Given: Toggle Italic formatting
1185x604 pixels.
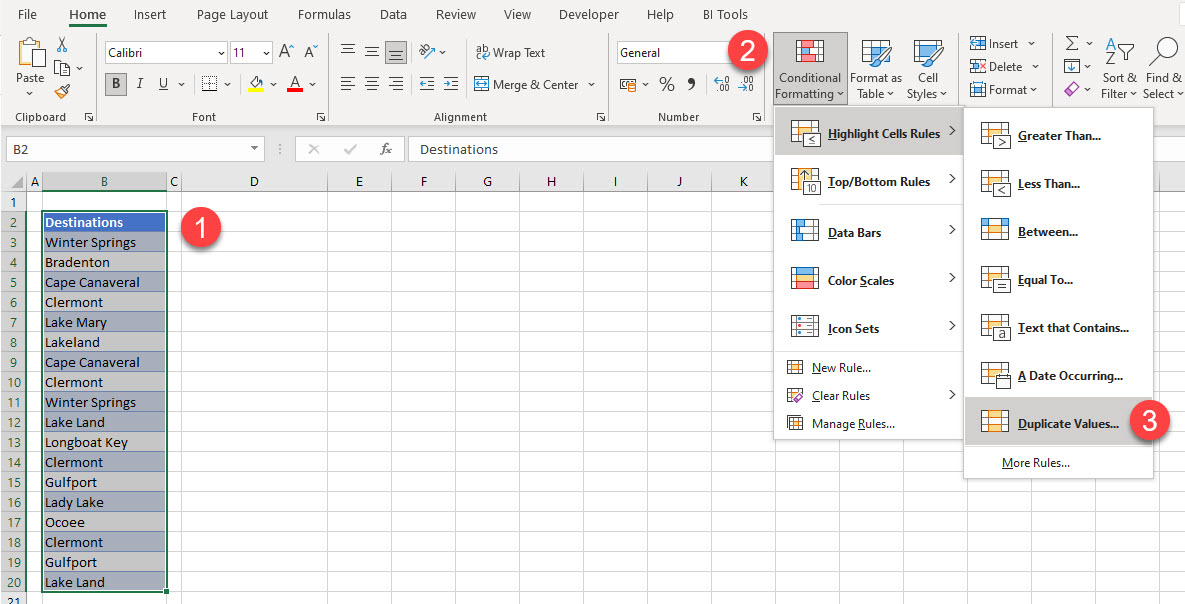Looking at the screenshot, I should pos(140,84).
